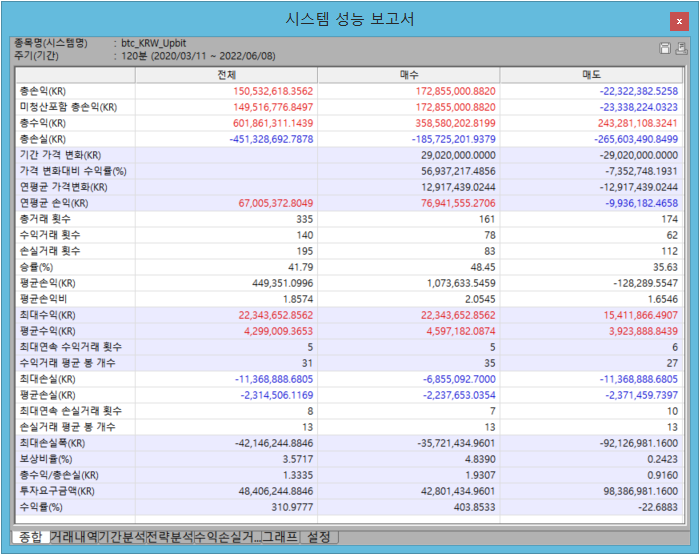The height and width of the screenshot is (555, 700).
Task: Open the 기간분석 tab
Action: [121, 537]
